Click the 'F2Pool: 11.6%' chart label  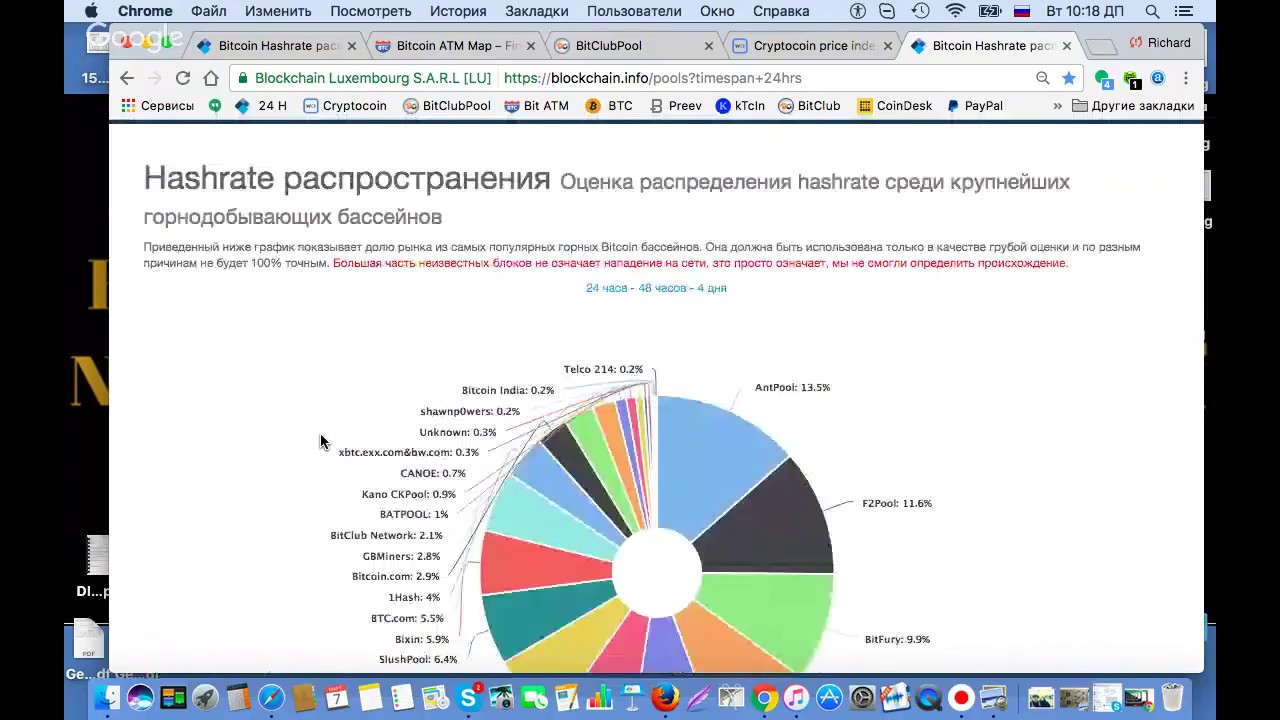pyautogui.click(x=897, y=504)
